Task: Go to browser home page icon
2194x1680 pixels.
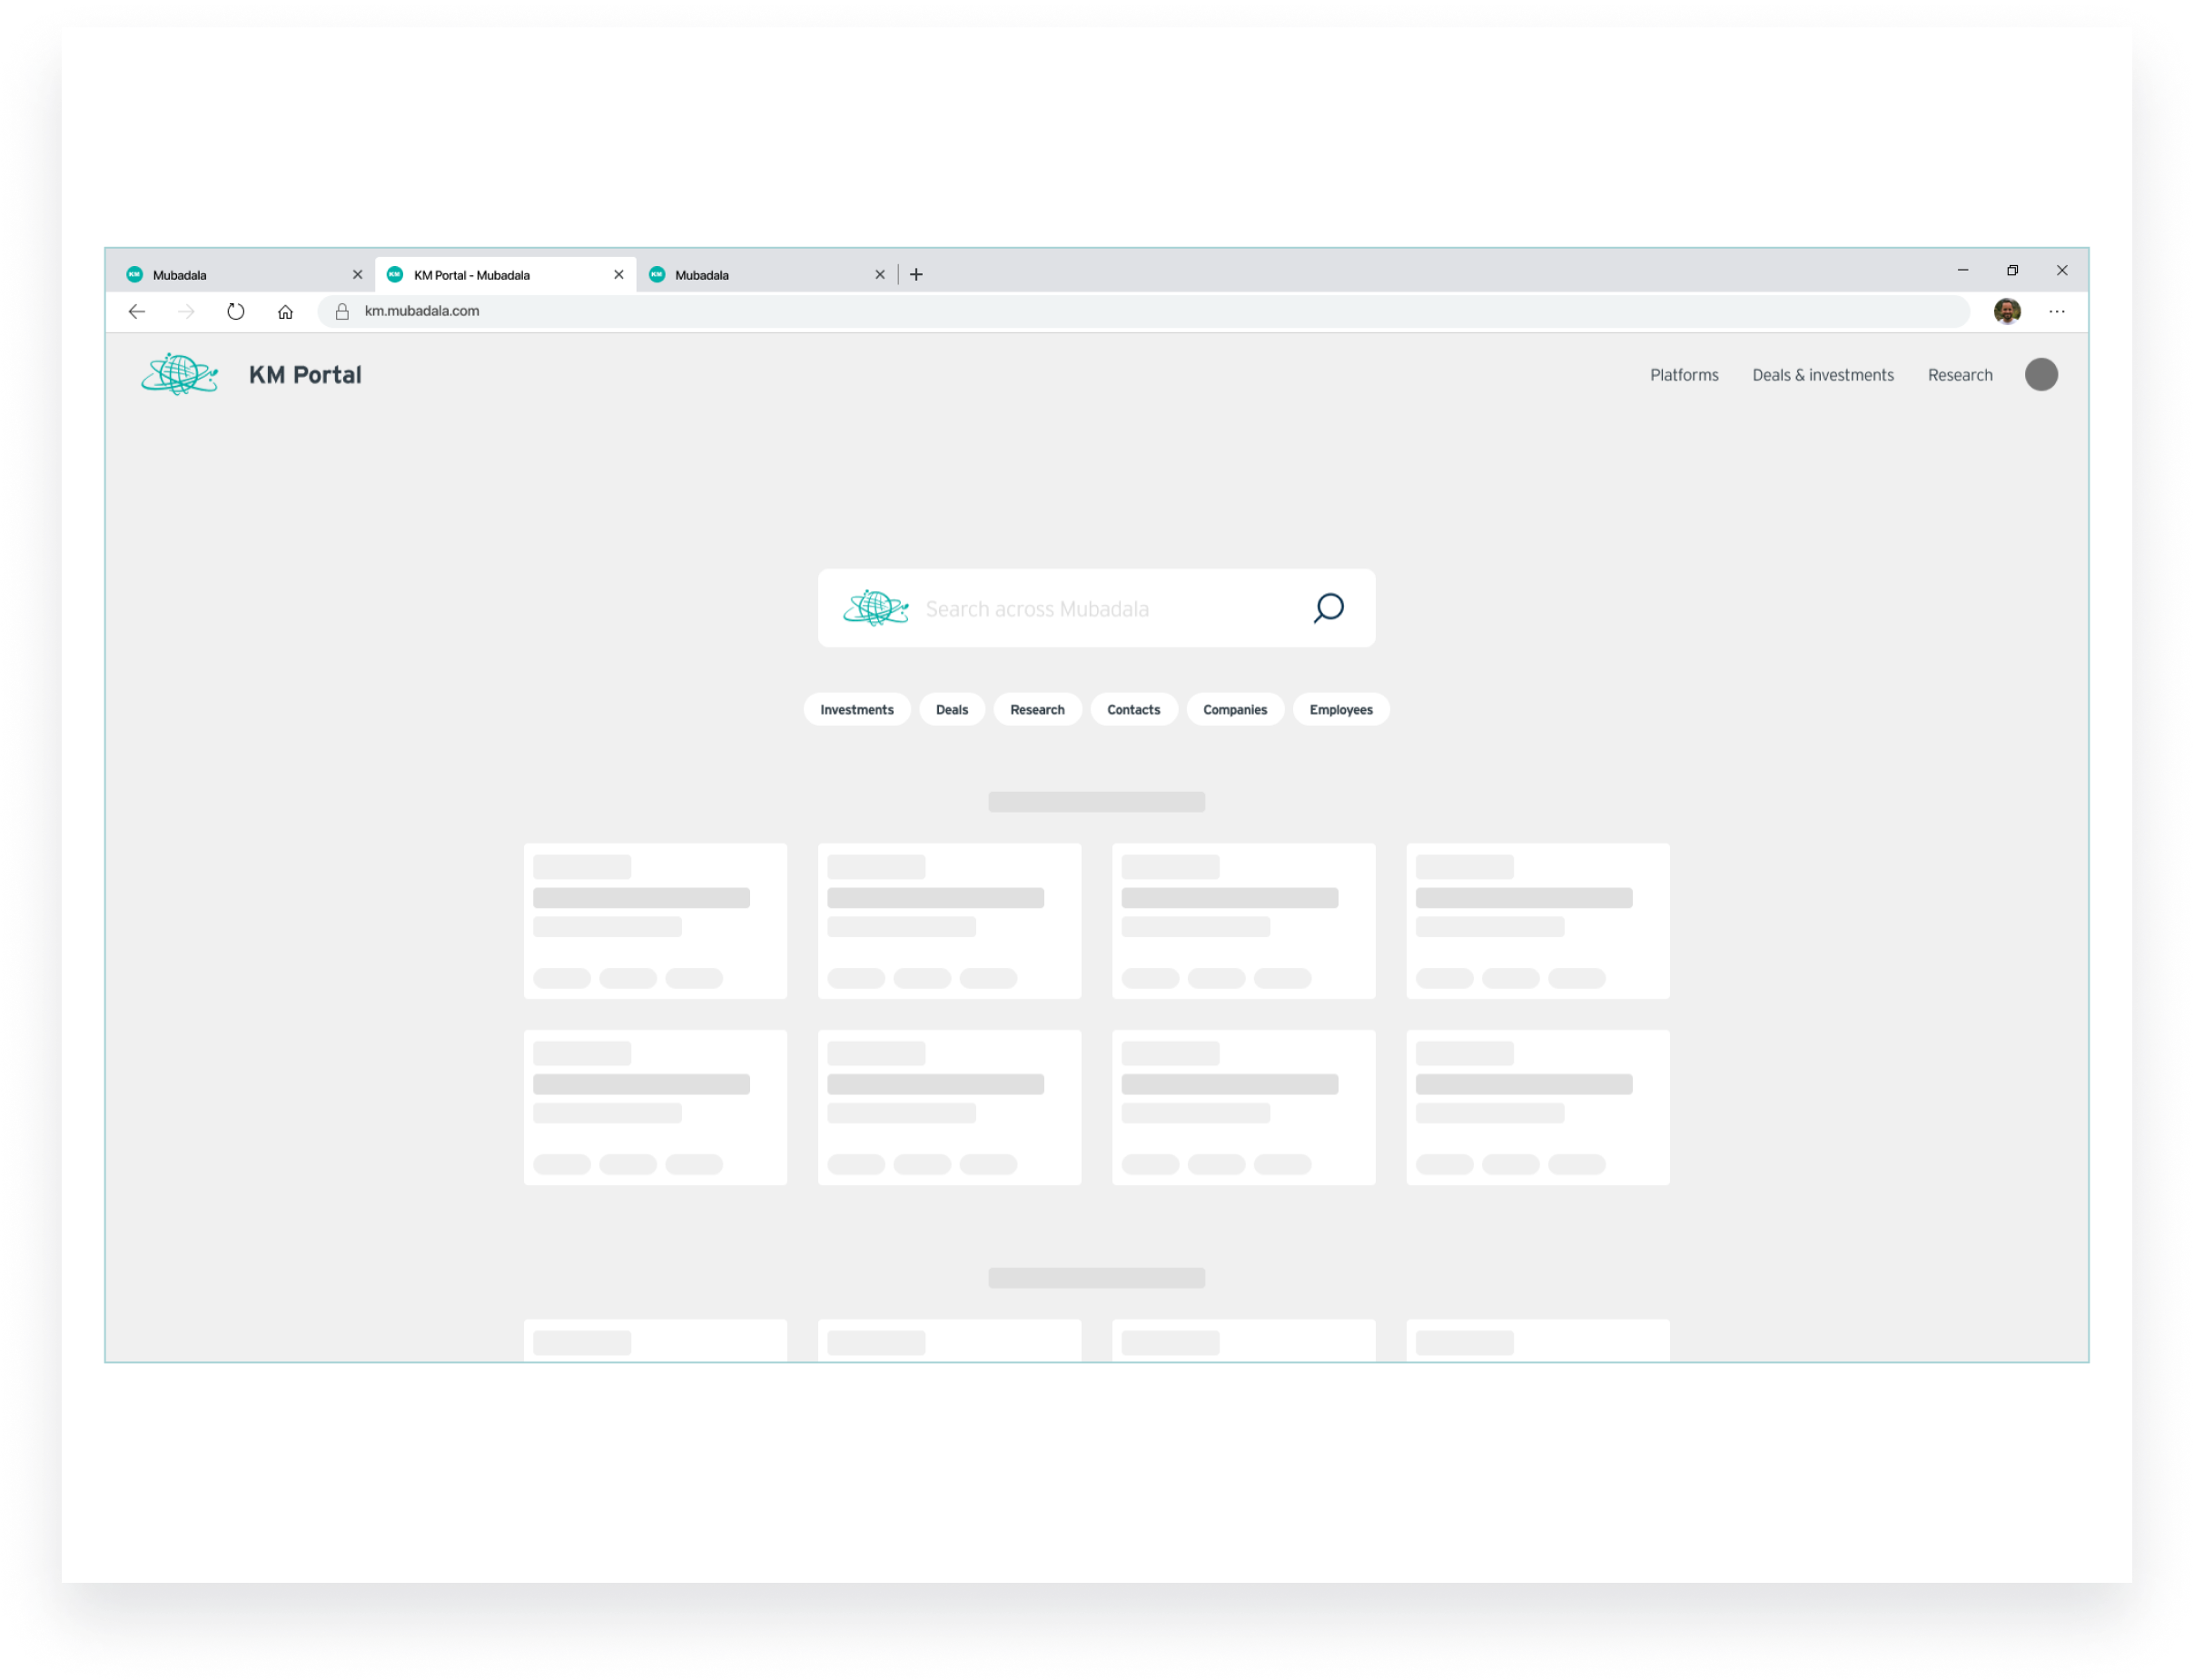Action: pos(285,312)
